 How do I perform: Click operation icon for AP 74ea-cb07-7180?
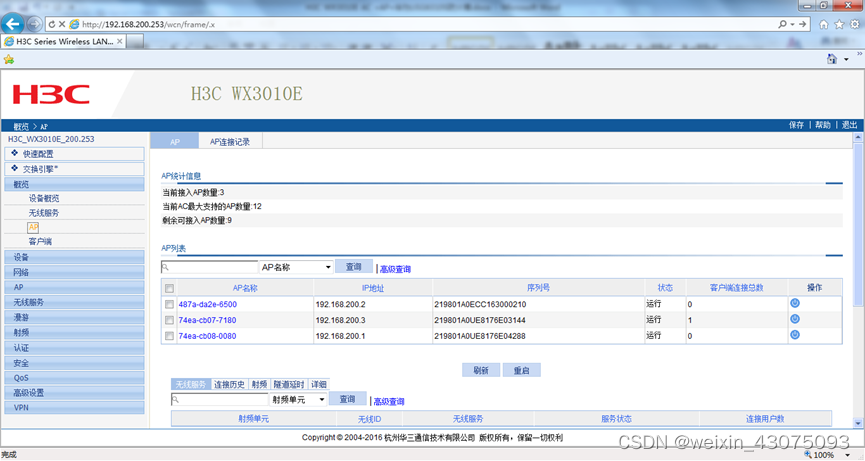point(795,319)
